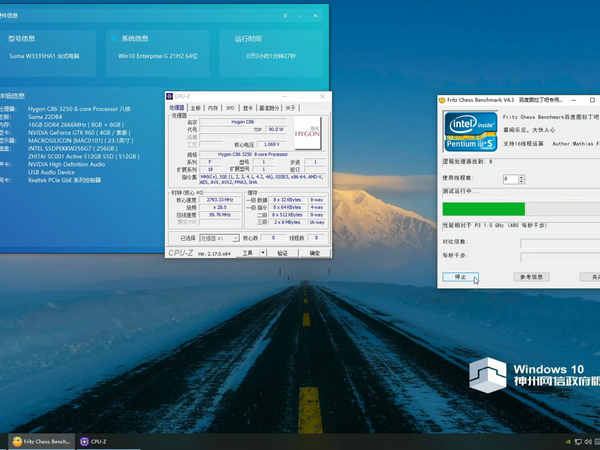Open the 处理器 #1 selection dropdown
The width and height of the screenshot is (600, 450).
point(219,238)
